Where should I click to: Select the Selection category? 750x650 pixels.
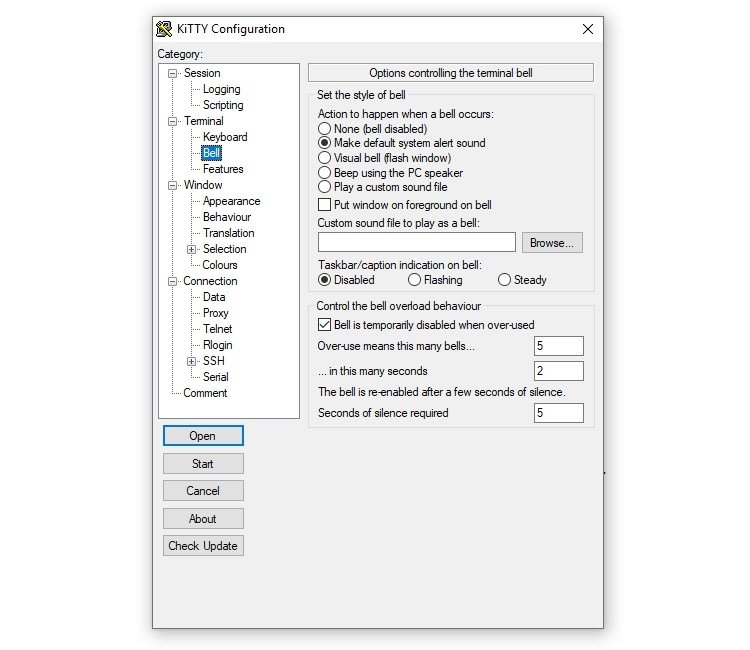point(224,249)
